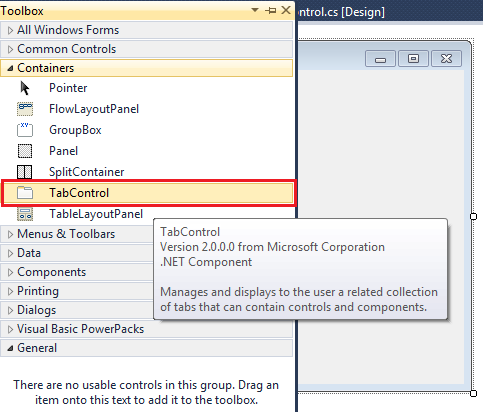This screenshot has width=483, height=412.
Task: Toggle the Toolbox auto-hide pin
Action: 271,11
